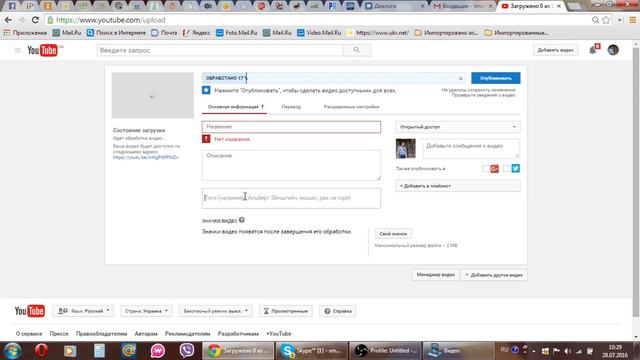Viewport: 640px width, 360px height.
Task: Dismiss the upload progress with the x
Action: pos(460,78)
